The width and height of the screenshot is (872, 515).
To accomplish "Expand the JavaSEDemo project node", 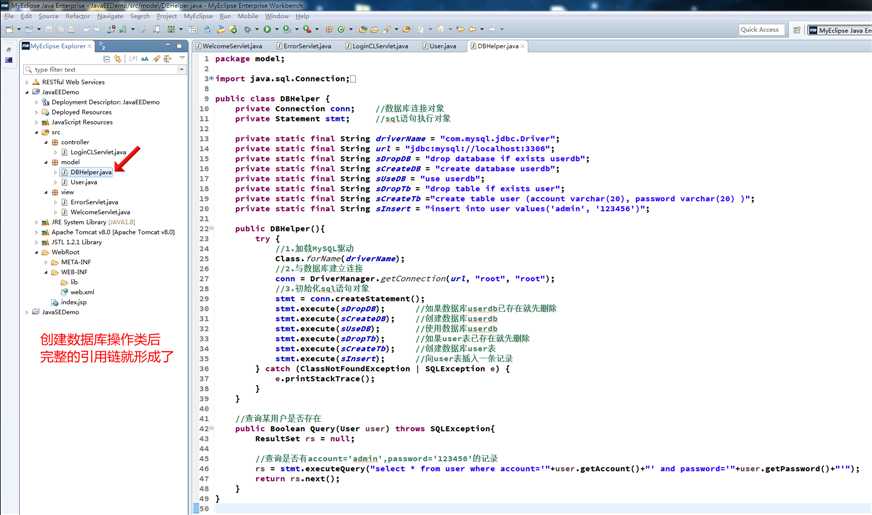I will click(27, 313).
